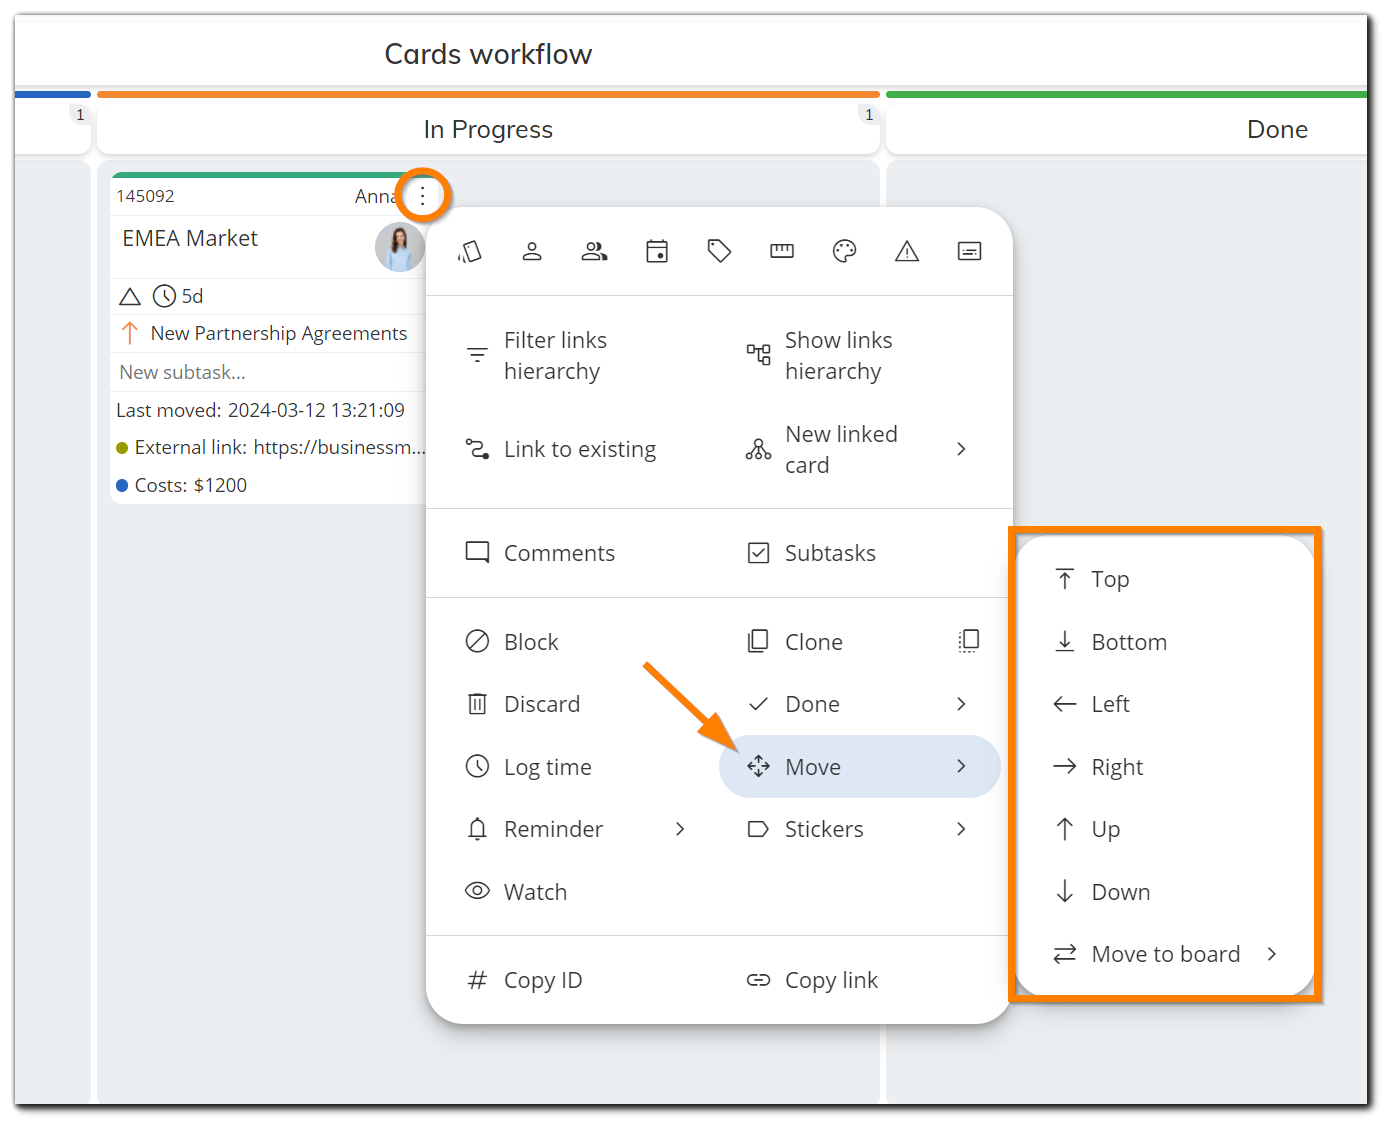This screenshot has width=1394, height=1131.
Task: Click the External link field on card
Action: point(270,447)
